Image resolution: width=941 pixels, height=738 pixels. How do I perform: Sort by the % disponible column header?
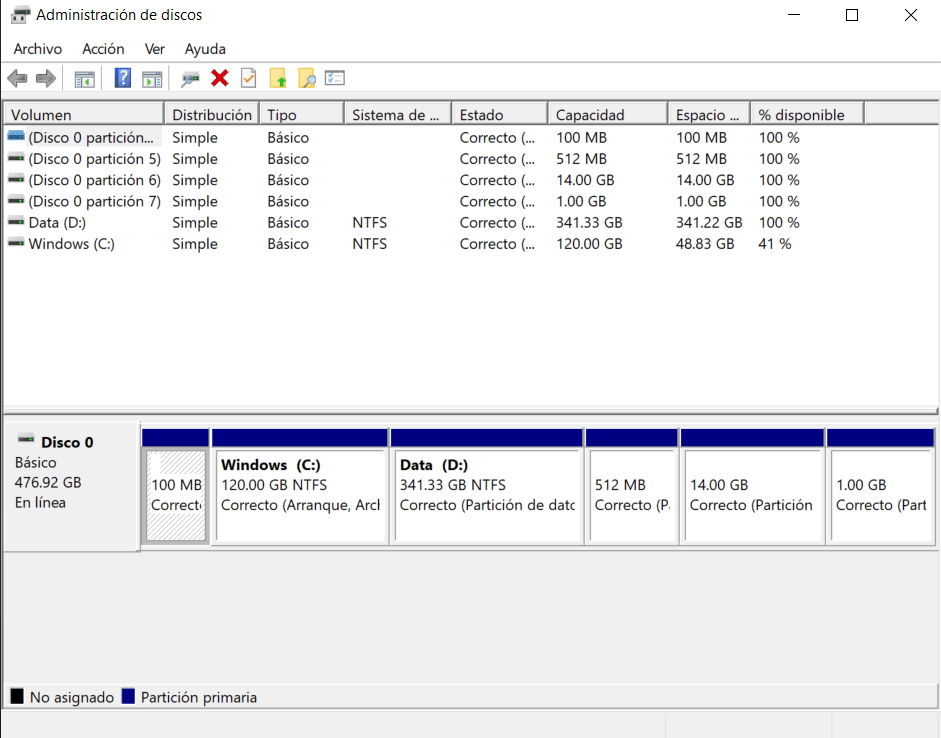(808, 115)
